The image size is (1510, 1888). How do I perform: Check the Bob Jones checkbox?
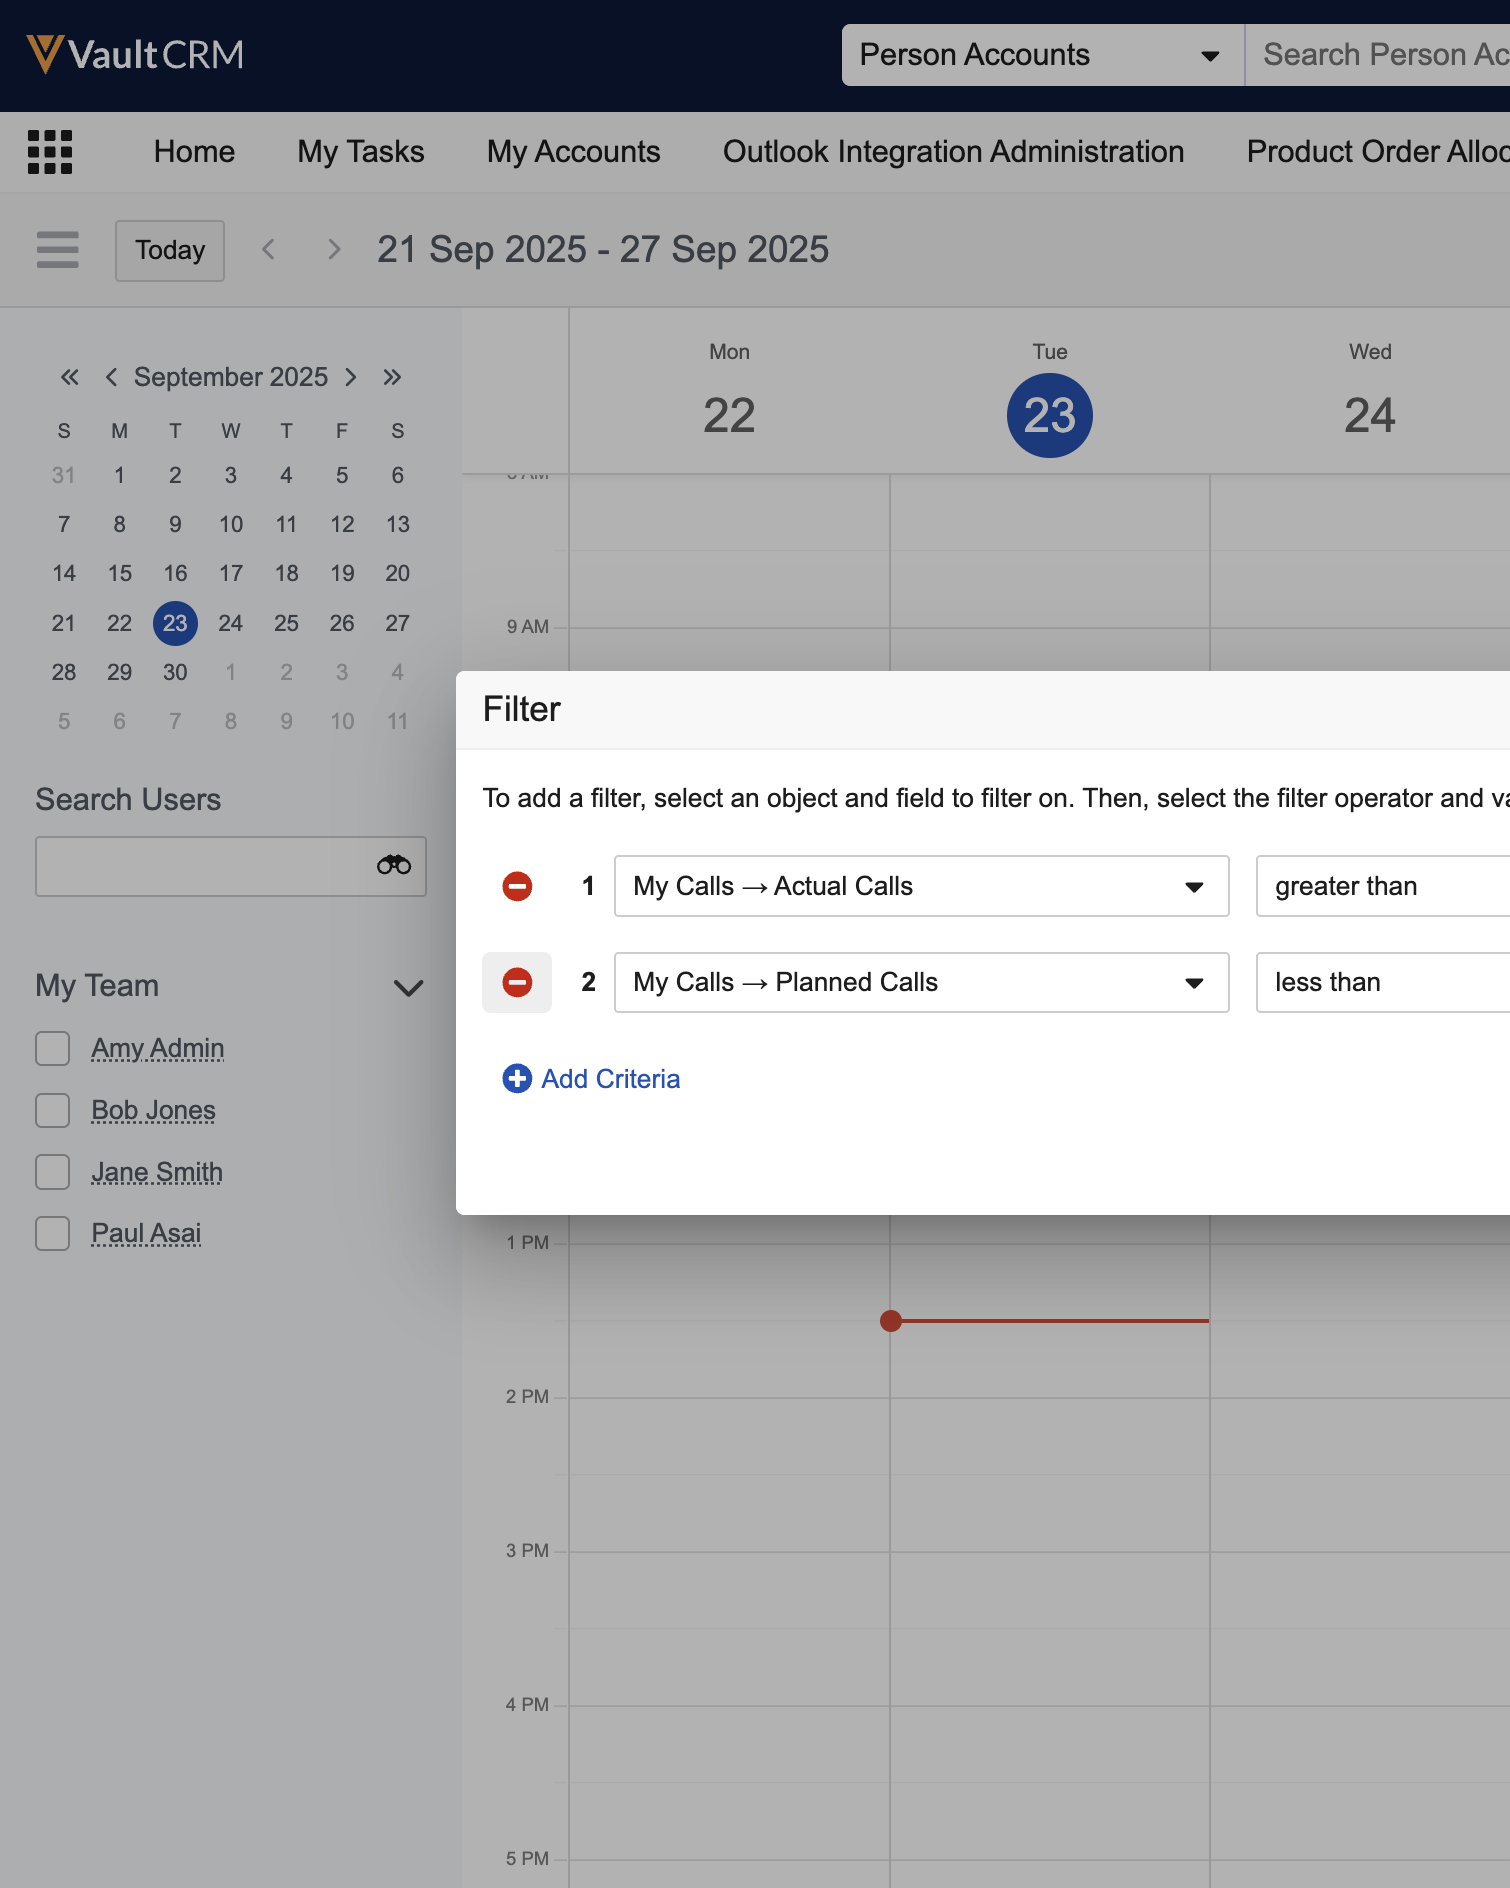click(x=53, y=1110)
